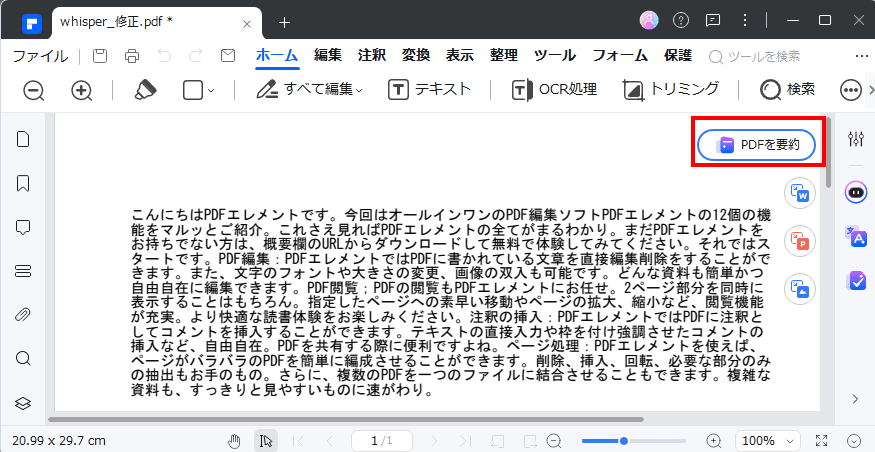Click the toolbar zoom in magnifier

coord(82,90)
